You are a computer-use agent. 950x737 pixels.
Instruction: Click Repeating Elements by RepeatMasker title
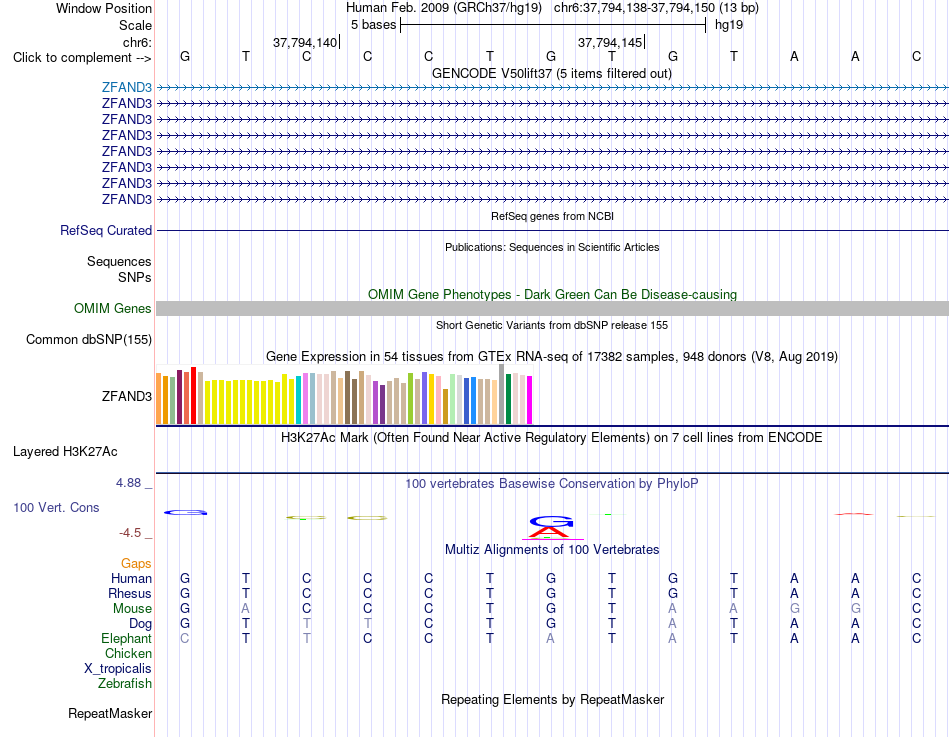click(552, 699)
